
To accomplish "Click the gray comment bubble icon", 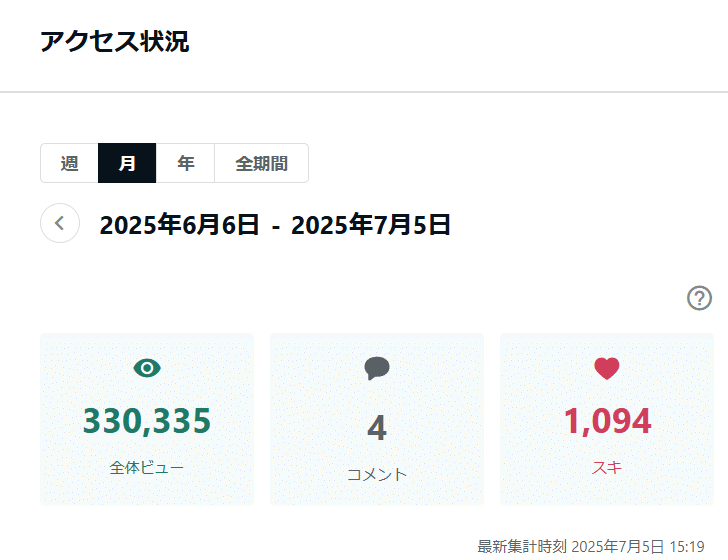I will 377,368.
